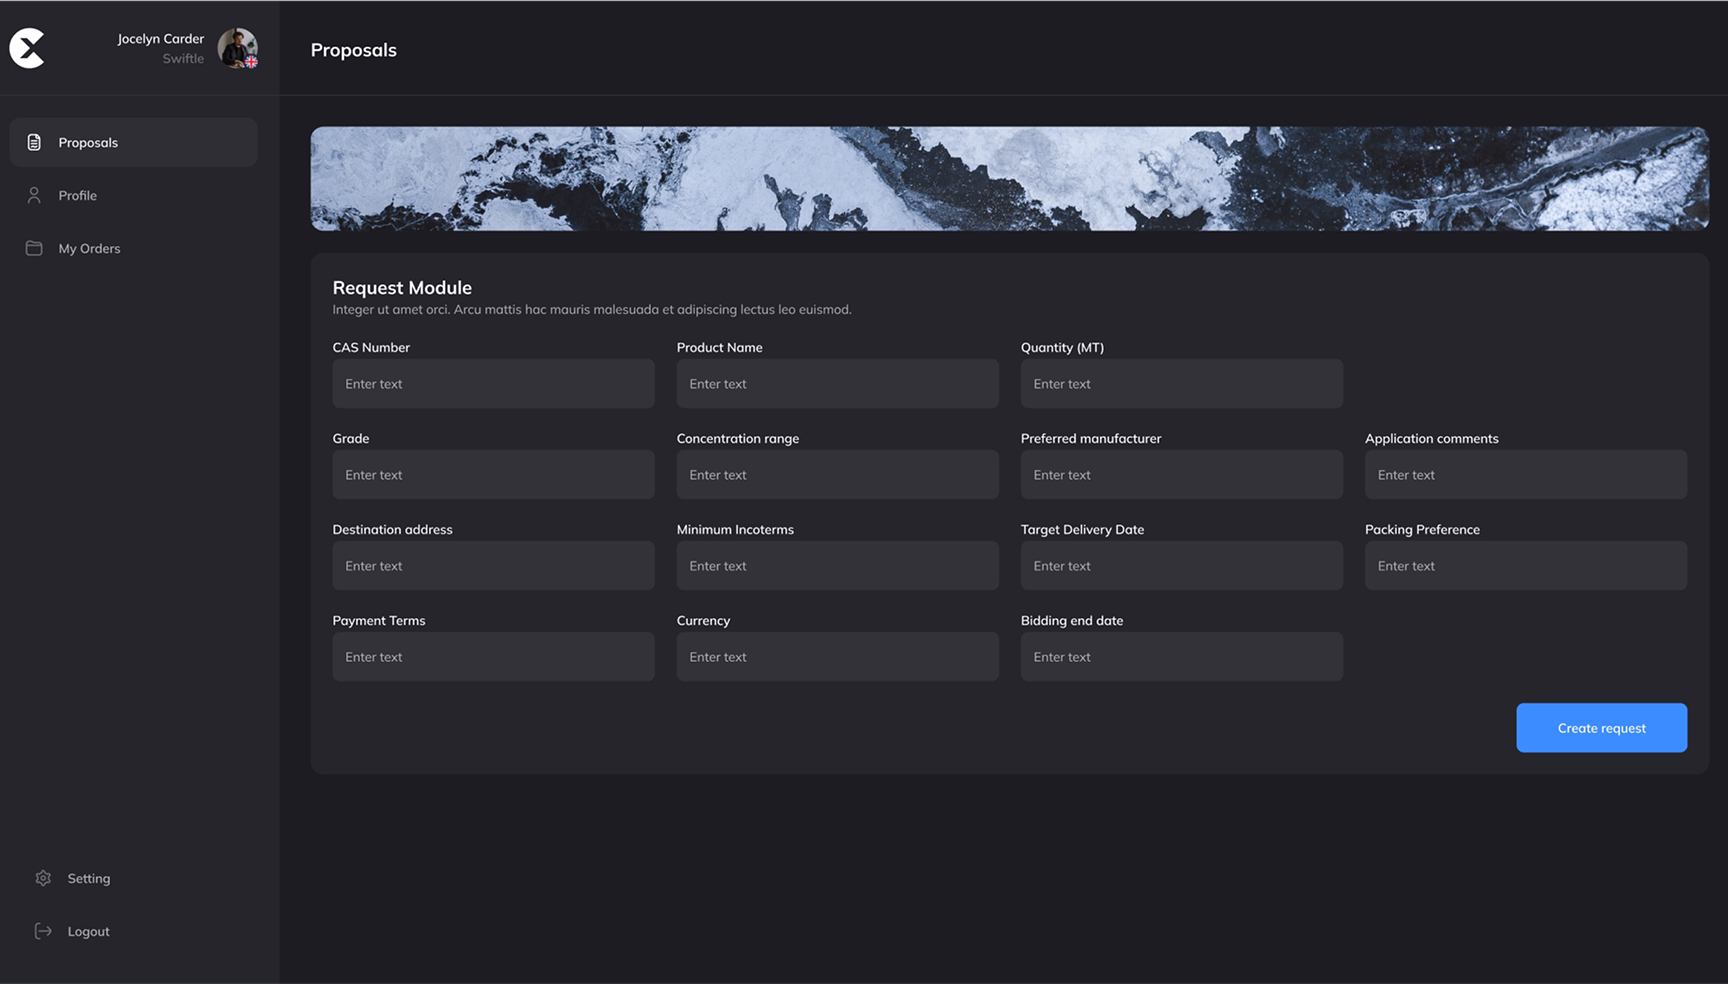Screen dimensions: 1728x984
Task: Open My Orders from the sidebar
Action: (x=89, y=248)
